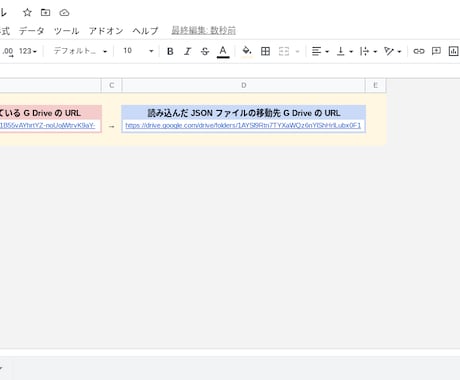This screenshot has width=460, height=380.
Task: Select the 読み込んだ JSON ファイルの移動先 header cell
Action: tap(244, 113)
